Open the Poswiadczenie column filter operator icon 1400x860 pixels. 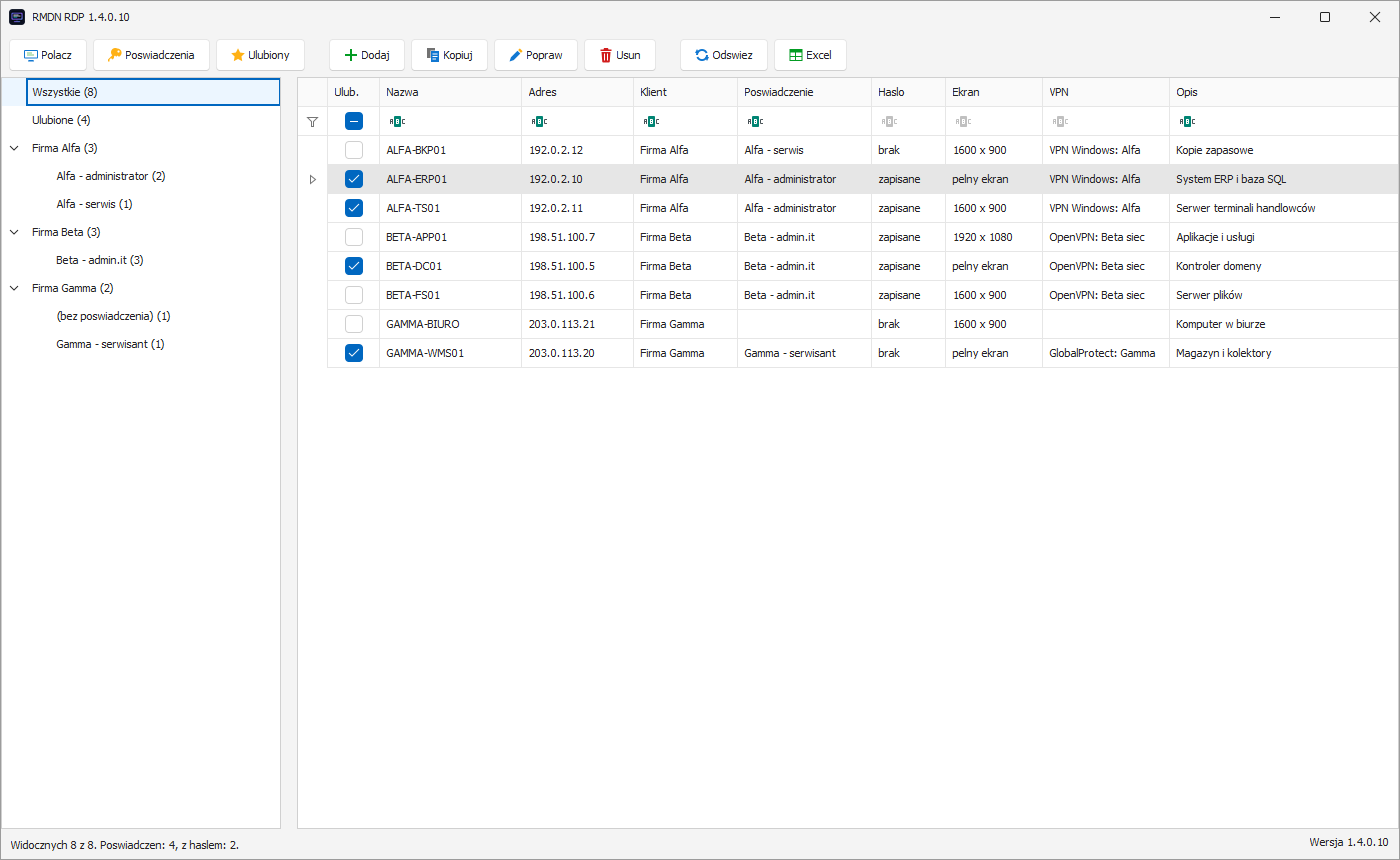(755, 121)
